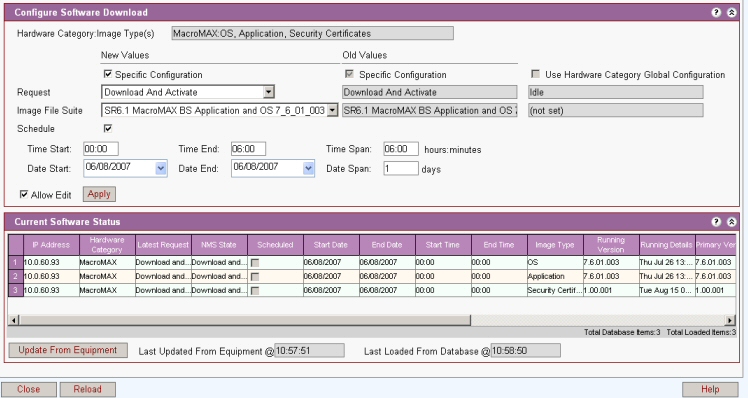Open help for Configure Software Download panel

[x=716, y=12]
